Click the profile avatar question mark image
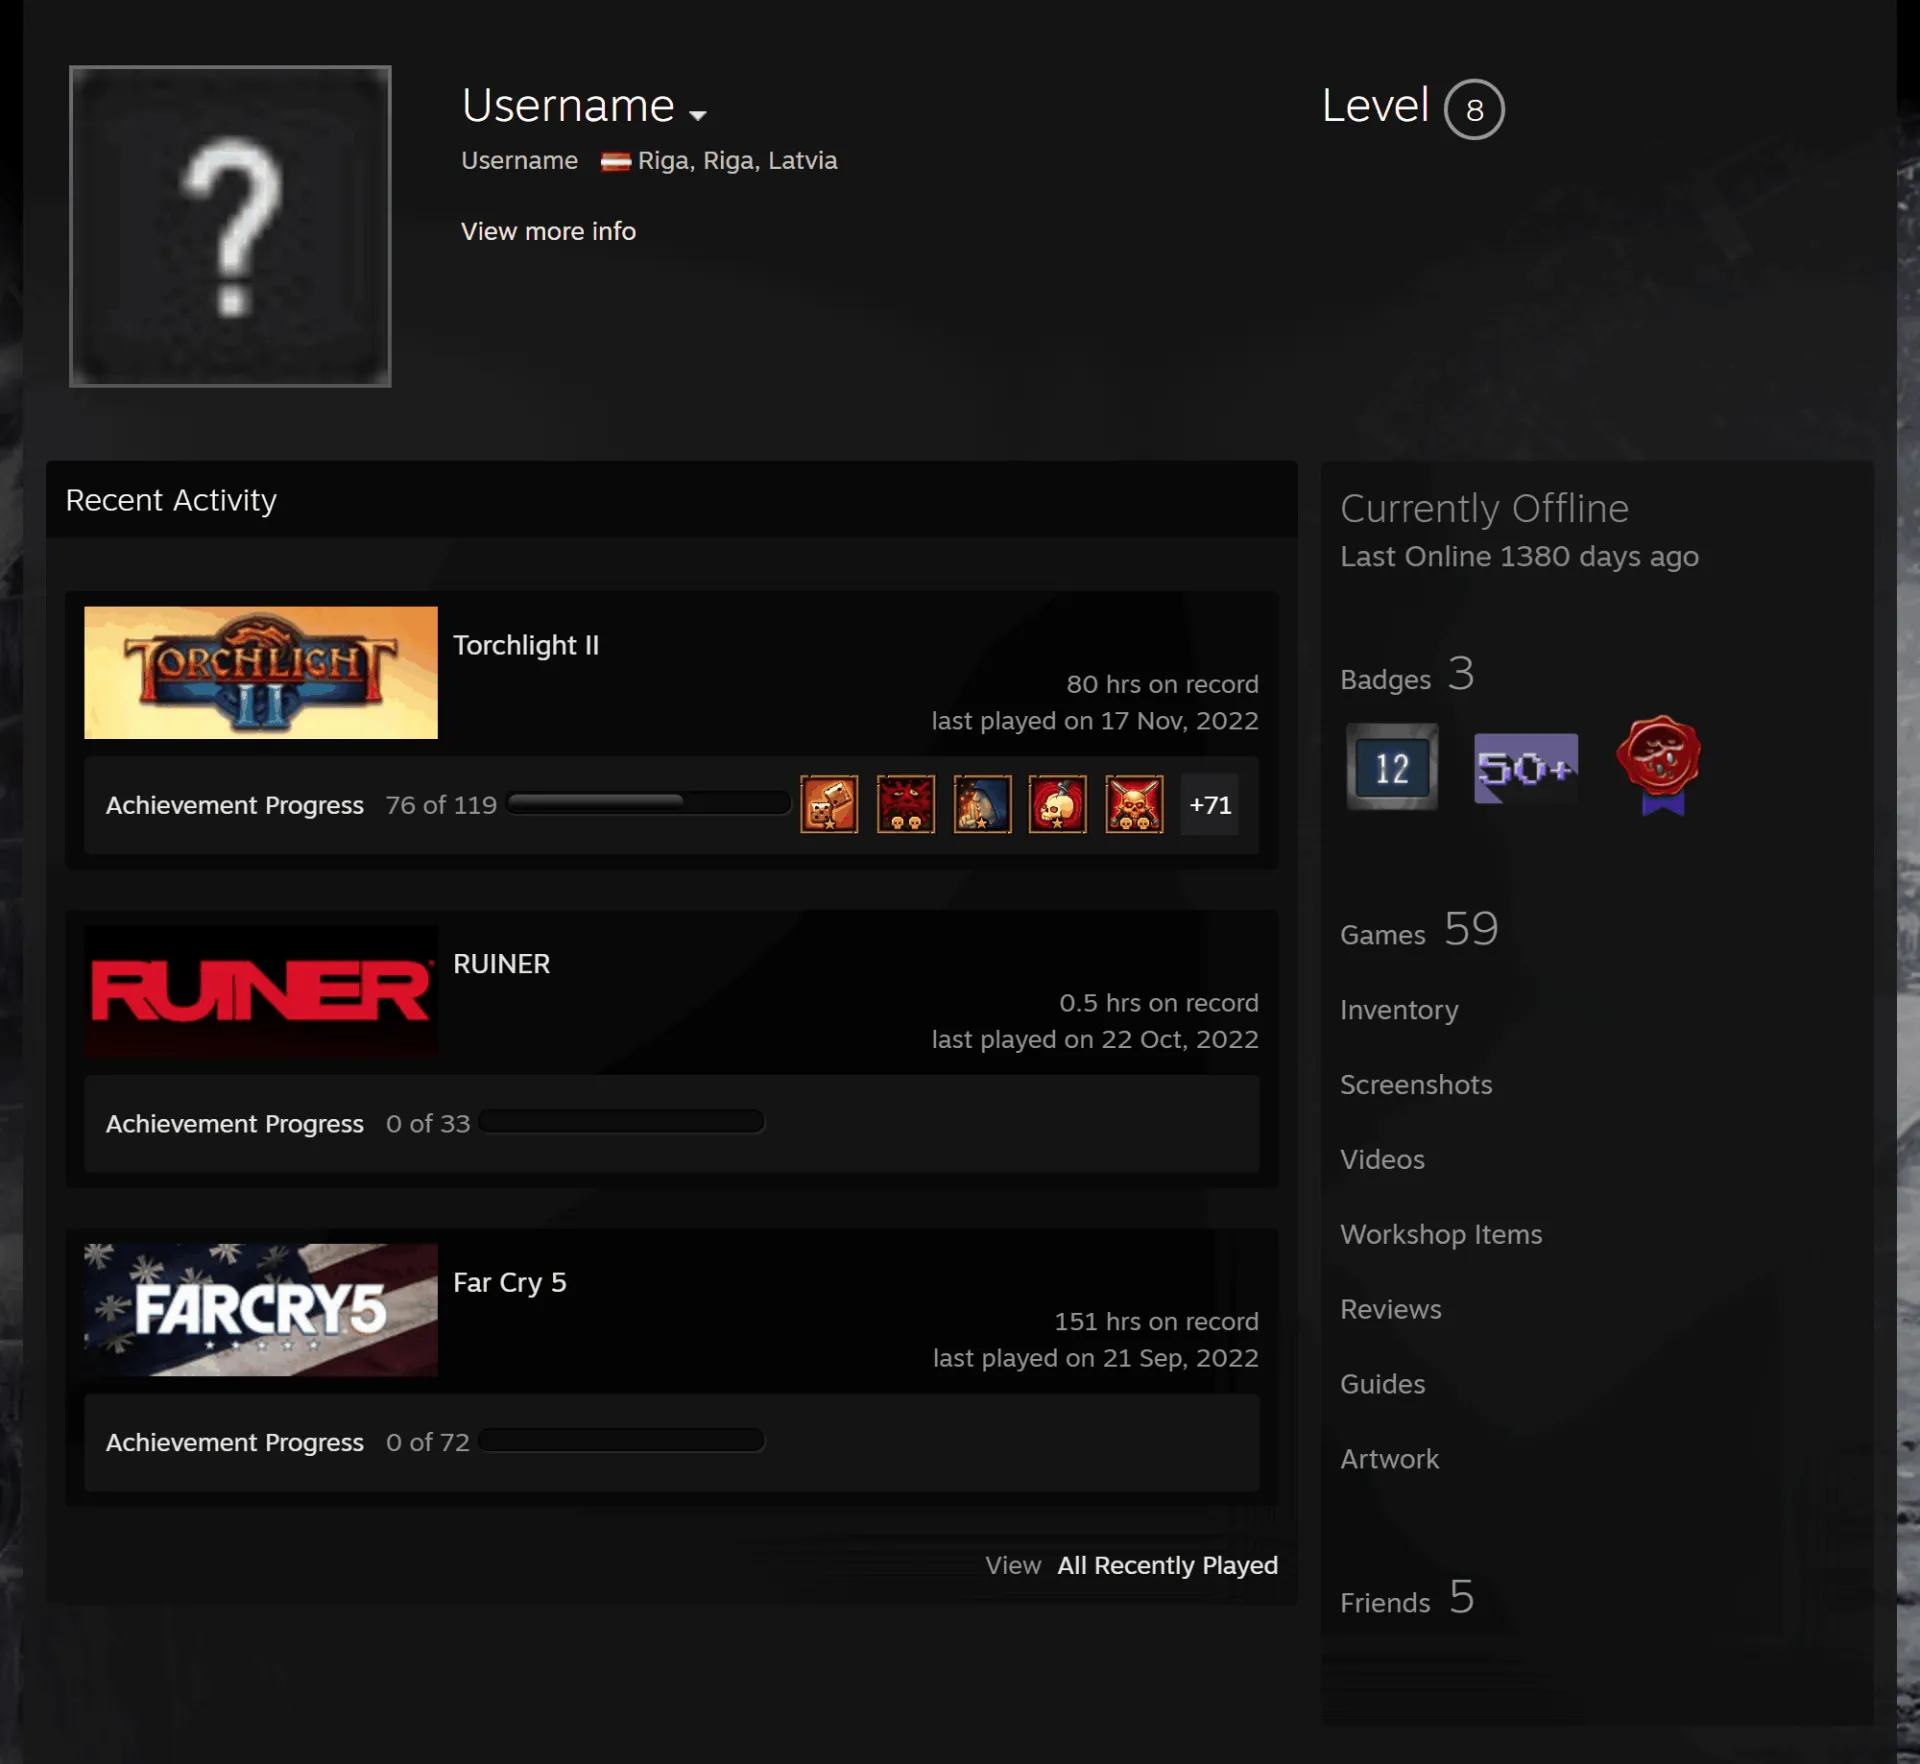Viewport: 1920px width, 1764px height. pyautogui.click(x=230, y=226)
